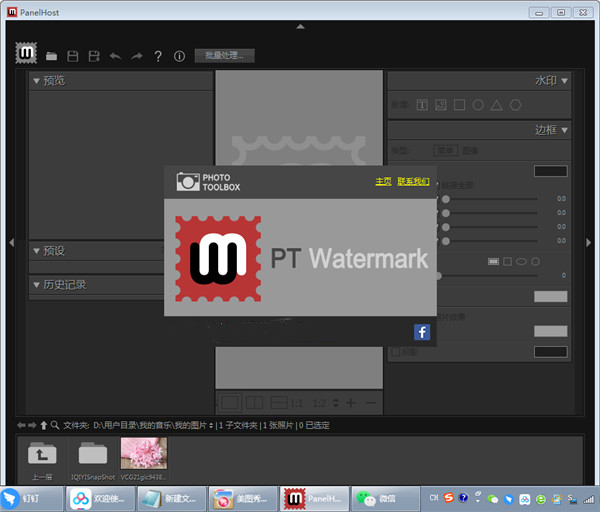
Task: Collapse the 预览 preview panel
Action: coord(36,81)
